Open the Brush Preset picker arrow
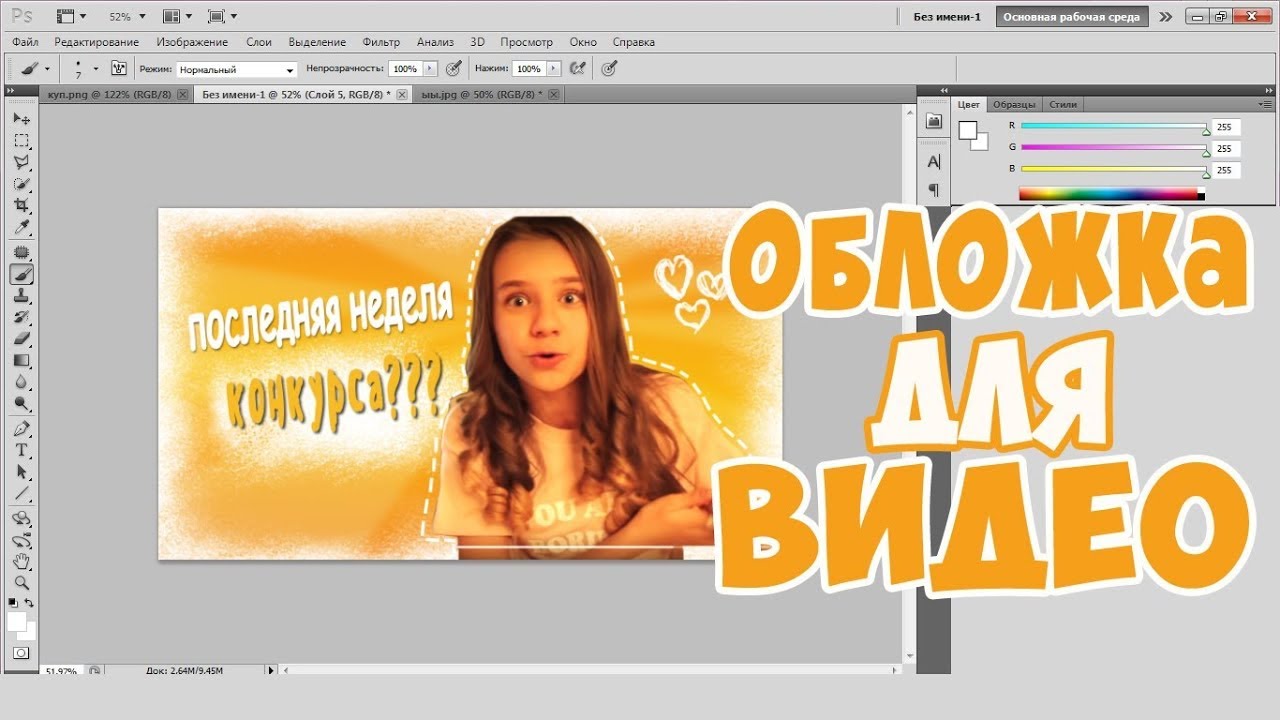Viewport: 1280px width, 720px height. click(96, 69)
